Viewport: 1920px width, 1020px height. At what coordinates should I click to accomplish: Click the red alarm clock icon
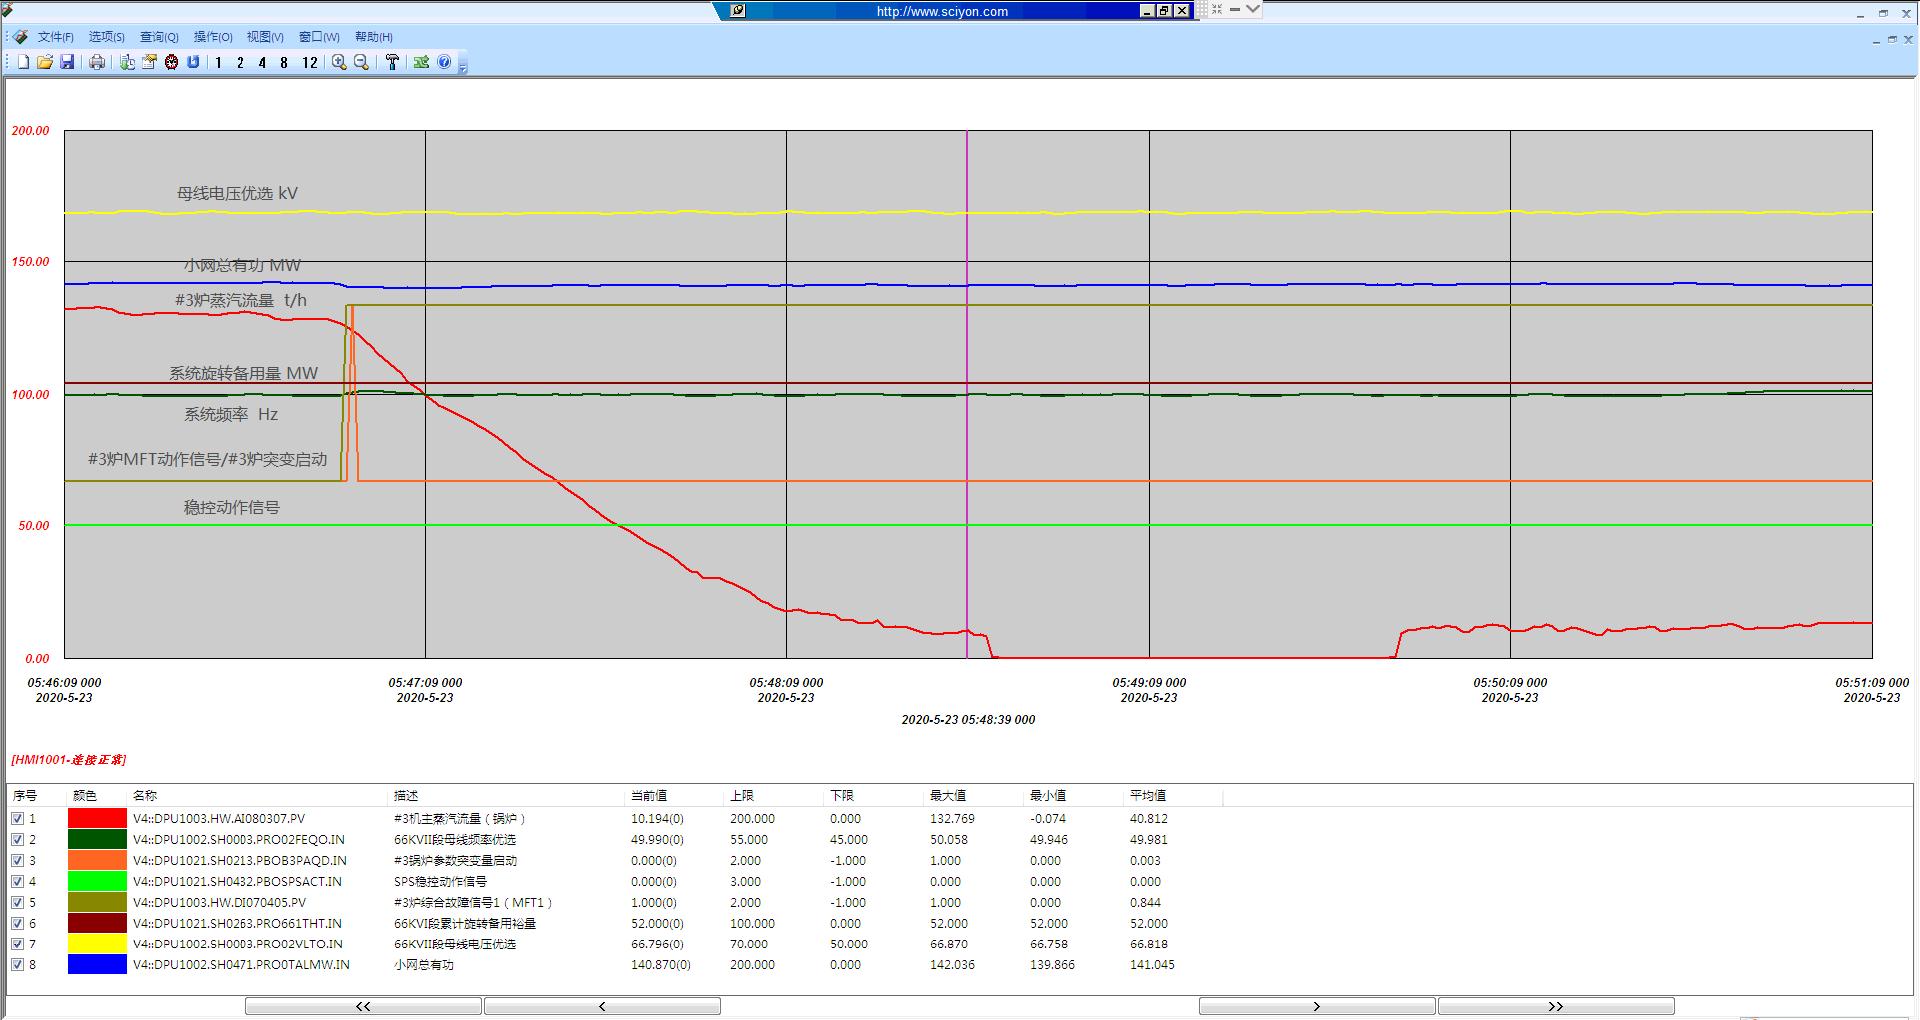[x=171, y=62]
